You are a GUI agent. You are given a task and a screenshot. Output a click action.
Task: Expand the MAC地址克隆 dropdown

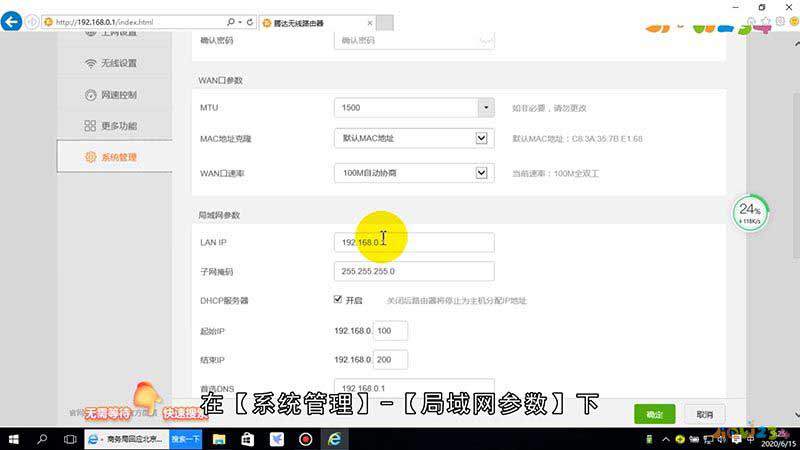(481, 138)
